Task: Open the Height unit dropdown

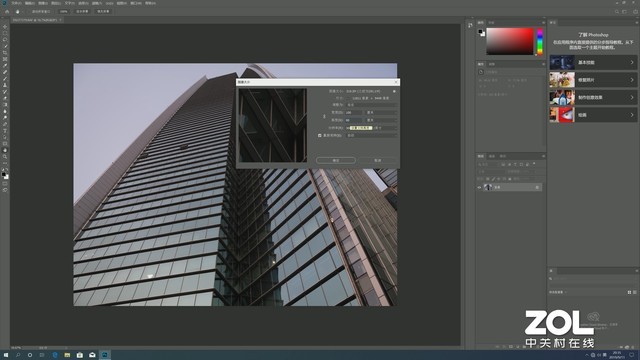Action: (382, 120)
